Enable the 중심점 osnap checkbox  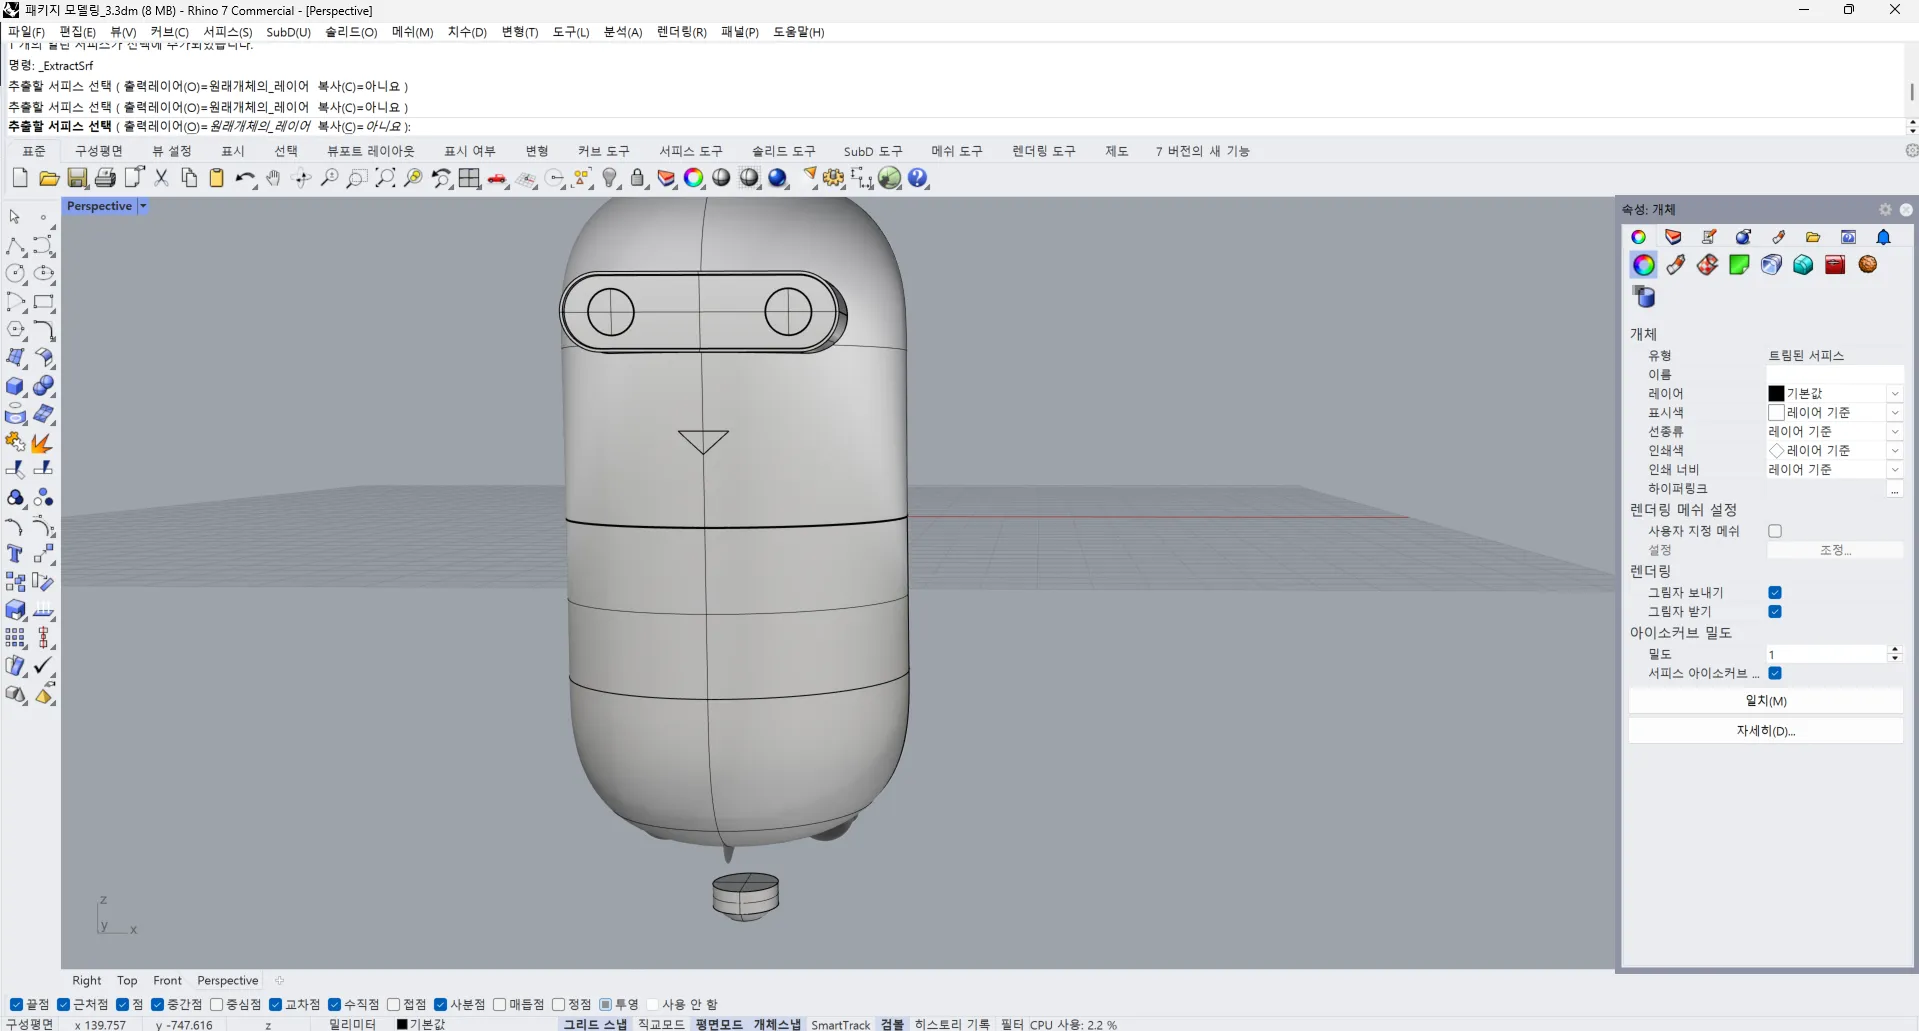(216, 1004)
